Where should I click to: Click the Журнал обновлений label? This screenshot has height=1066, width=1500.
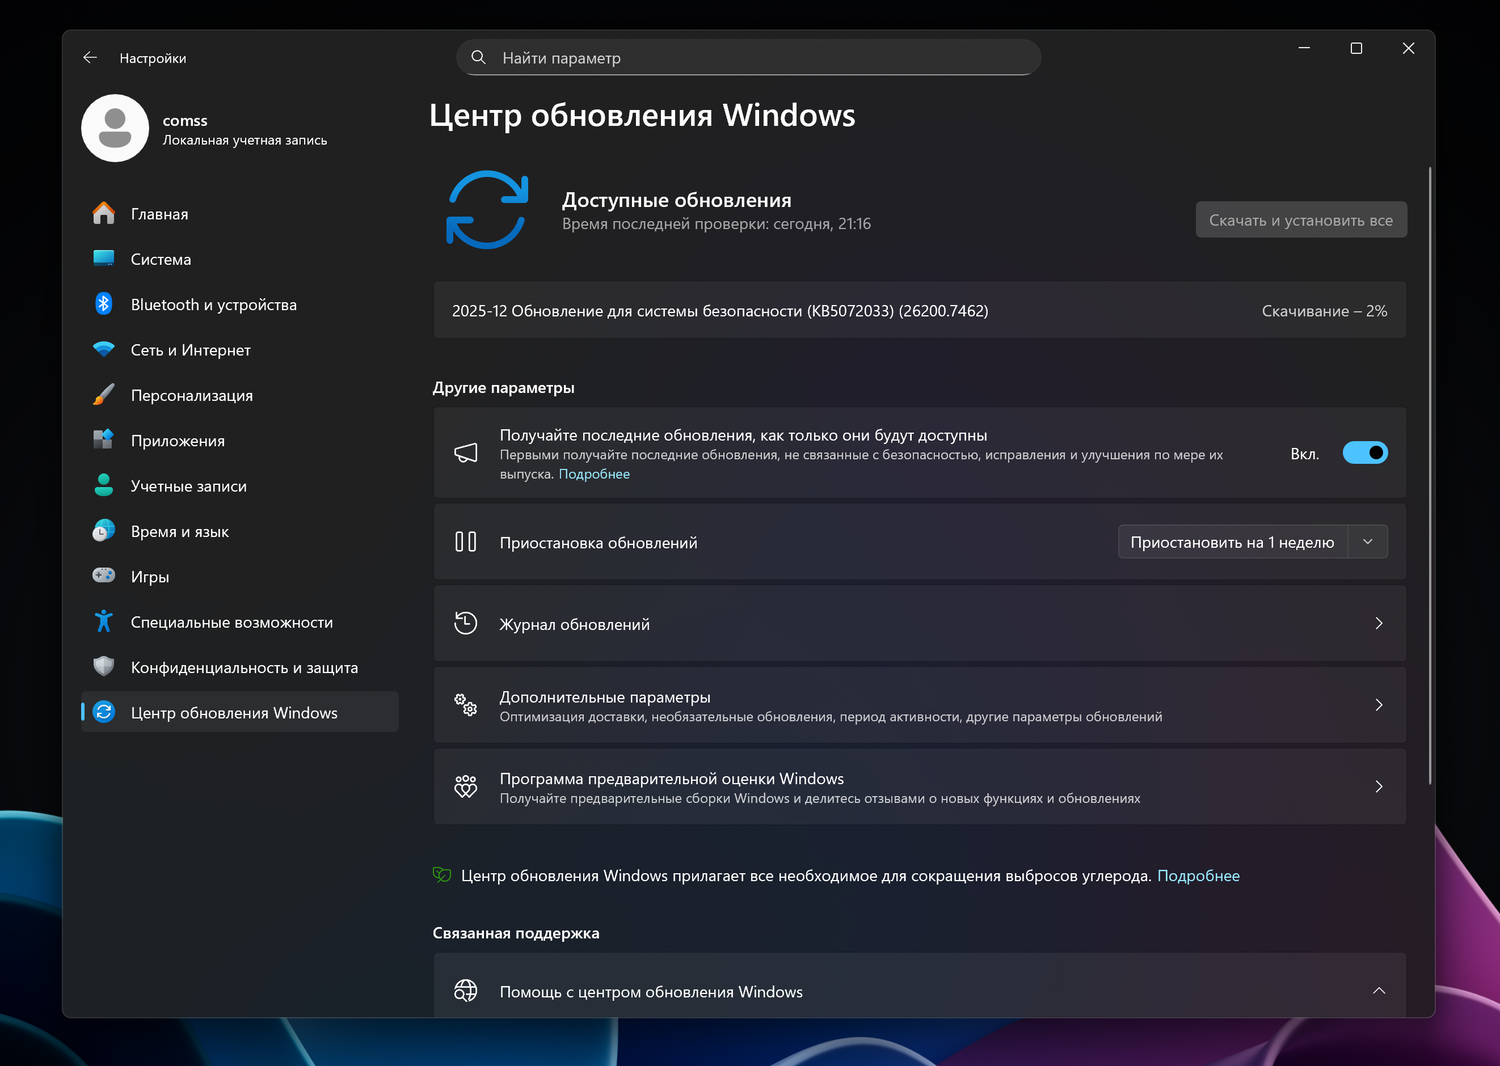pos(575,624)
